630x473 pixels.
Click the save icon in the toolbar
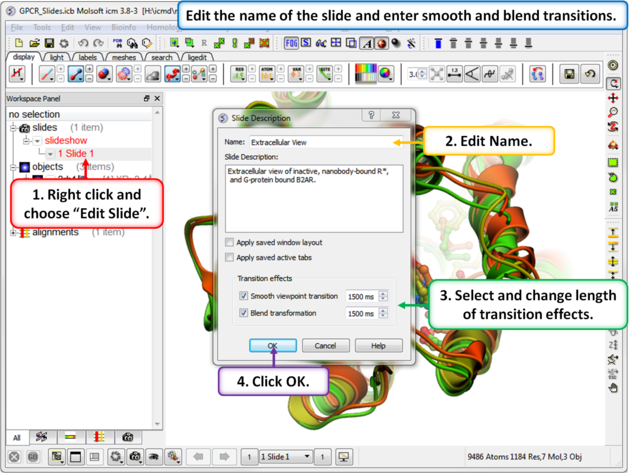click(x=49, y=43)
